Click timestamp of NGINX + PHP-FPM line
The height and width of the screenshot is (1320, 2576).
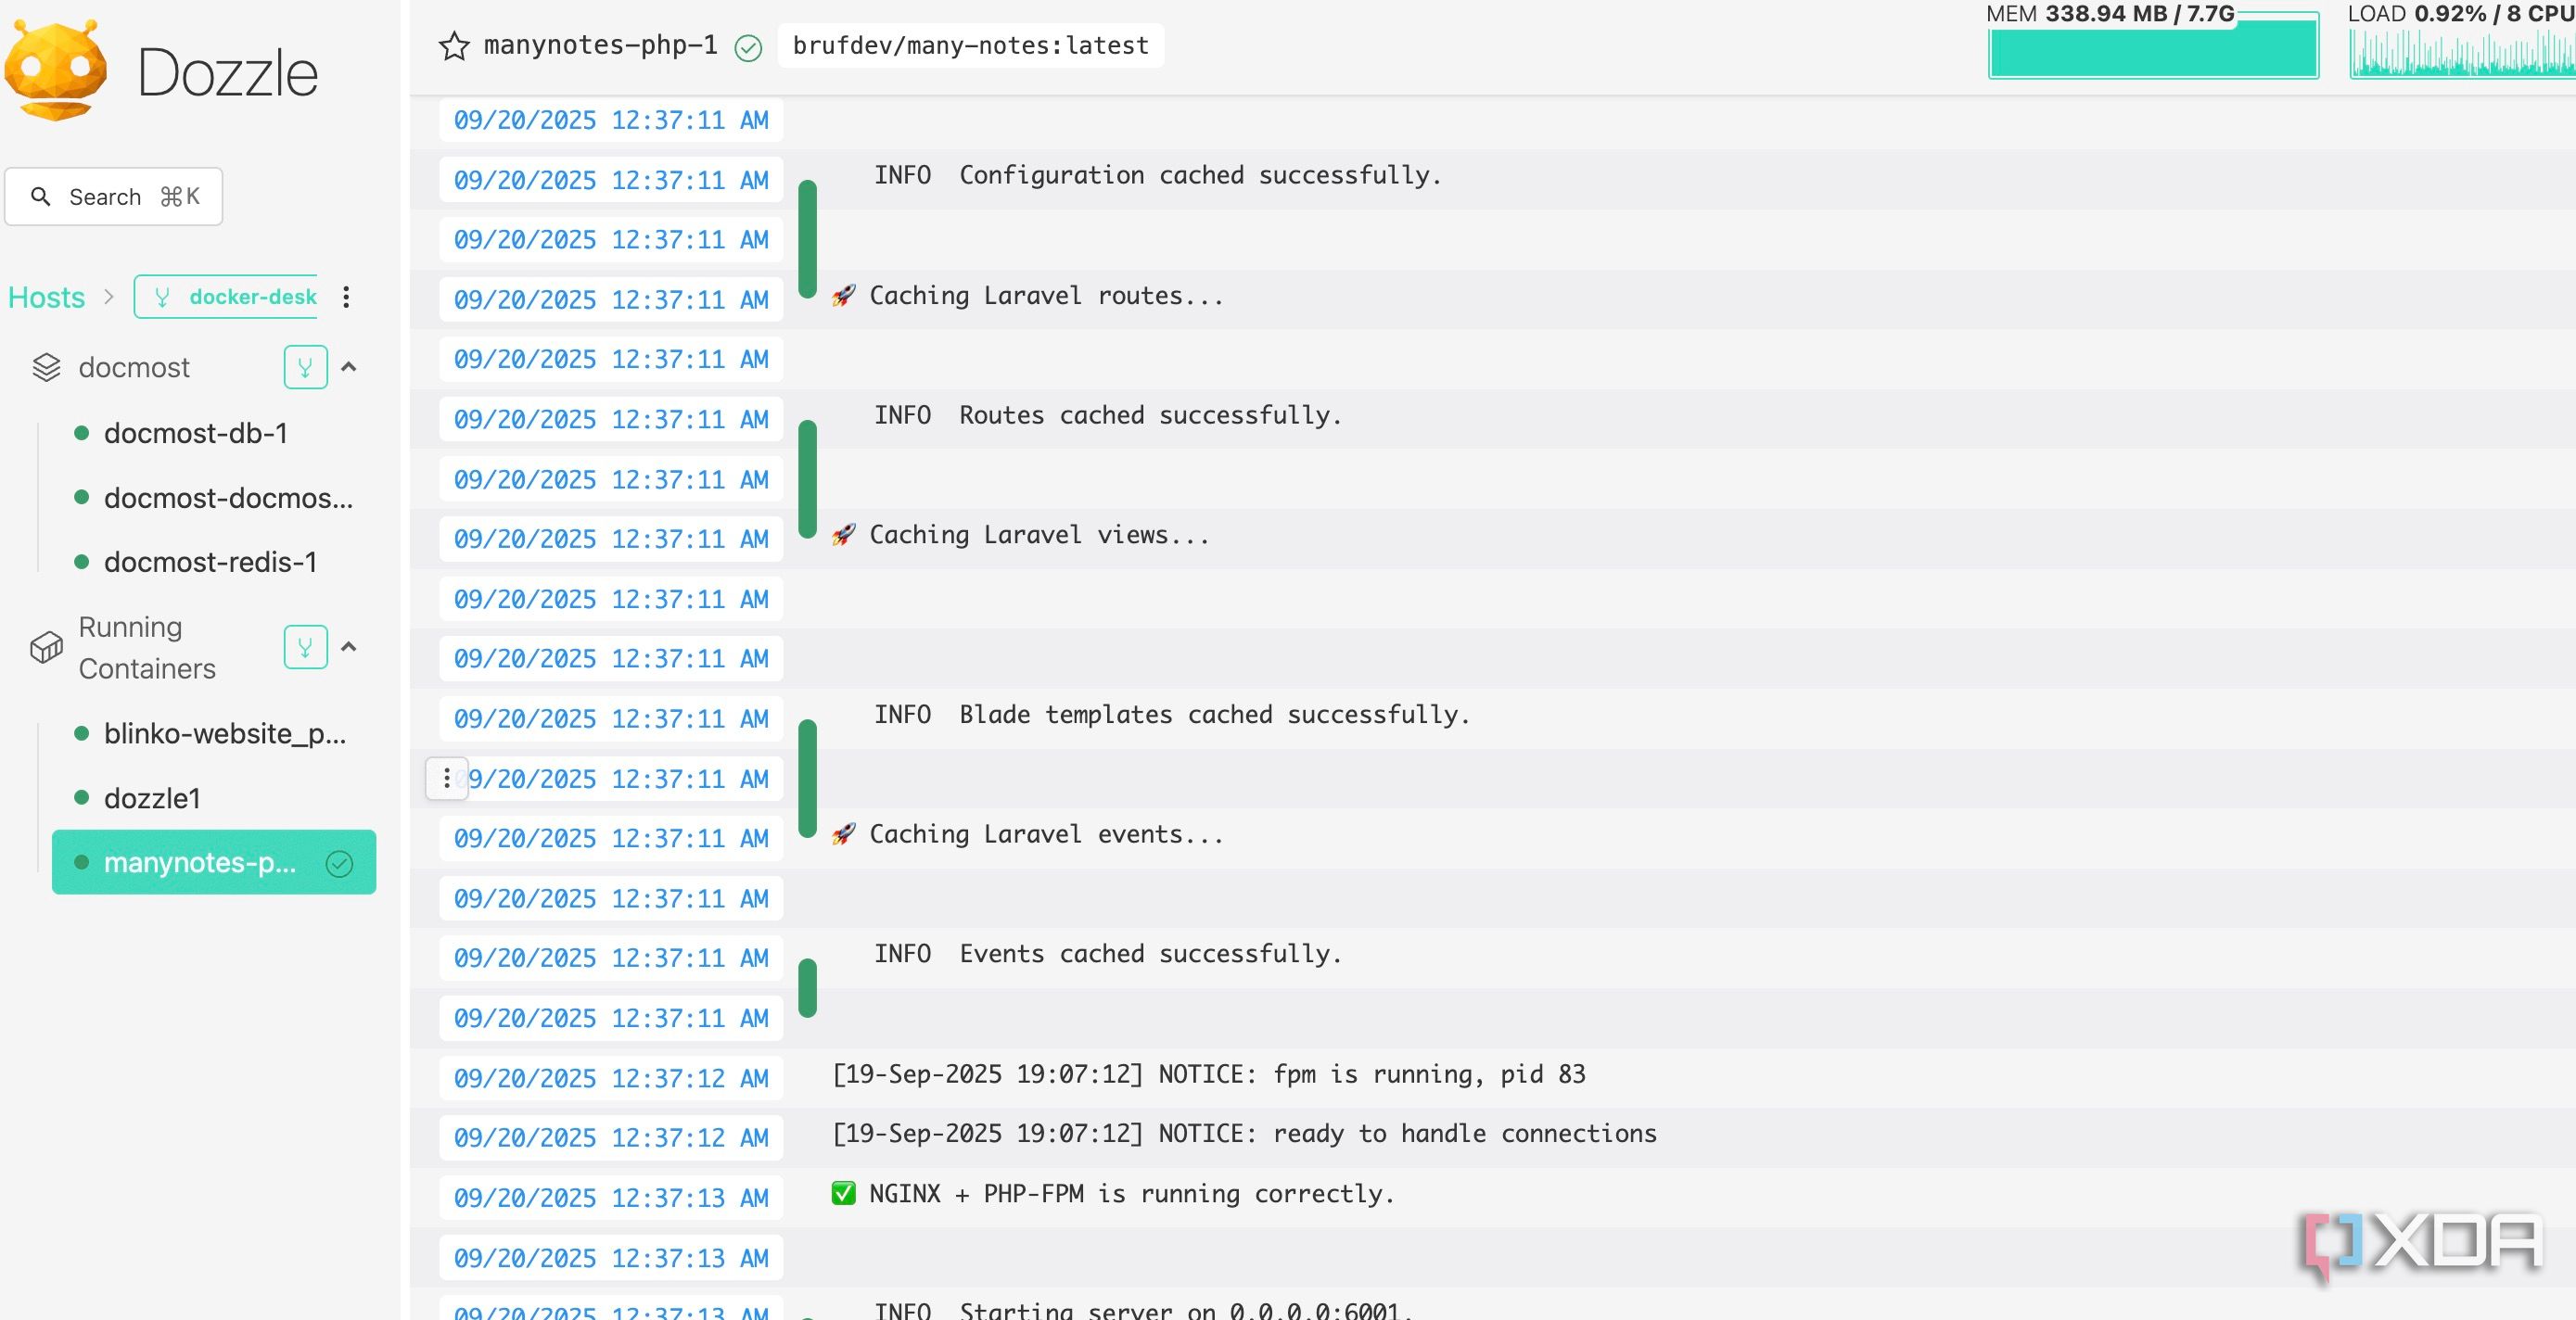[x=611, y=1198]
